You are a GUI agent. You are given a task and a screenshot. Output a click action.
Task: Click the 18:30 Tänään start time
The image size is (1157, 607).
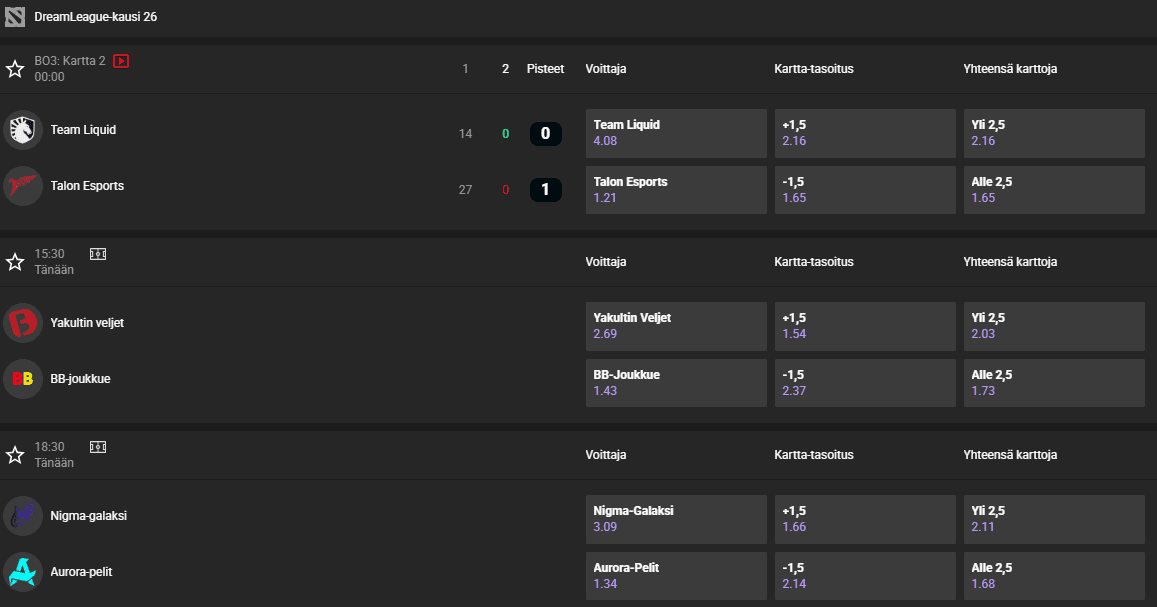click(x=54, y=455)
